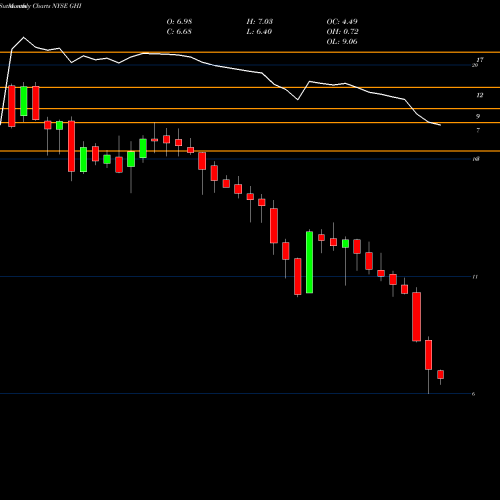Click the peak of the white line

click(23, 37)
